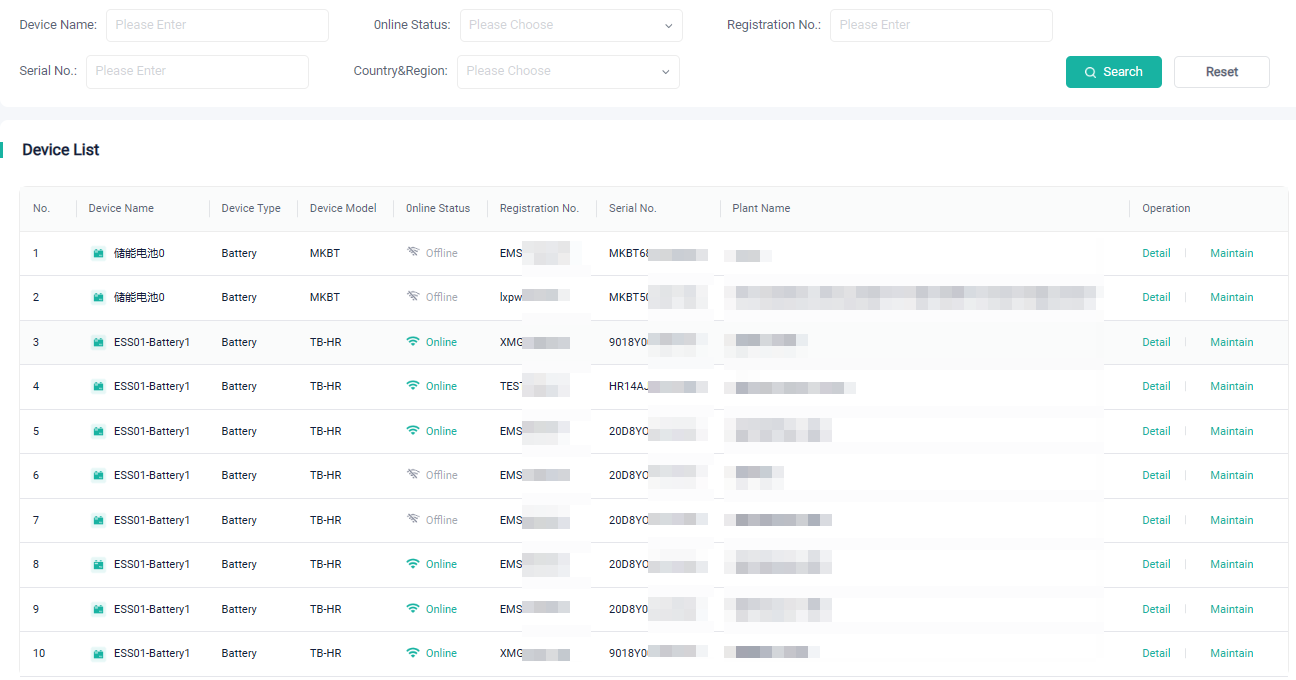Screen dimensions: 1296x680
Task: Click the battery icon in row 9
Action: (98, 610)
